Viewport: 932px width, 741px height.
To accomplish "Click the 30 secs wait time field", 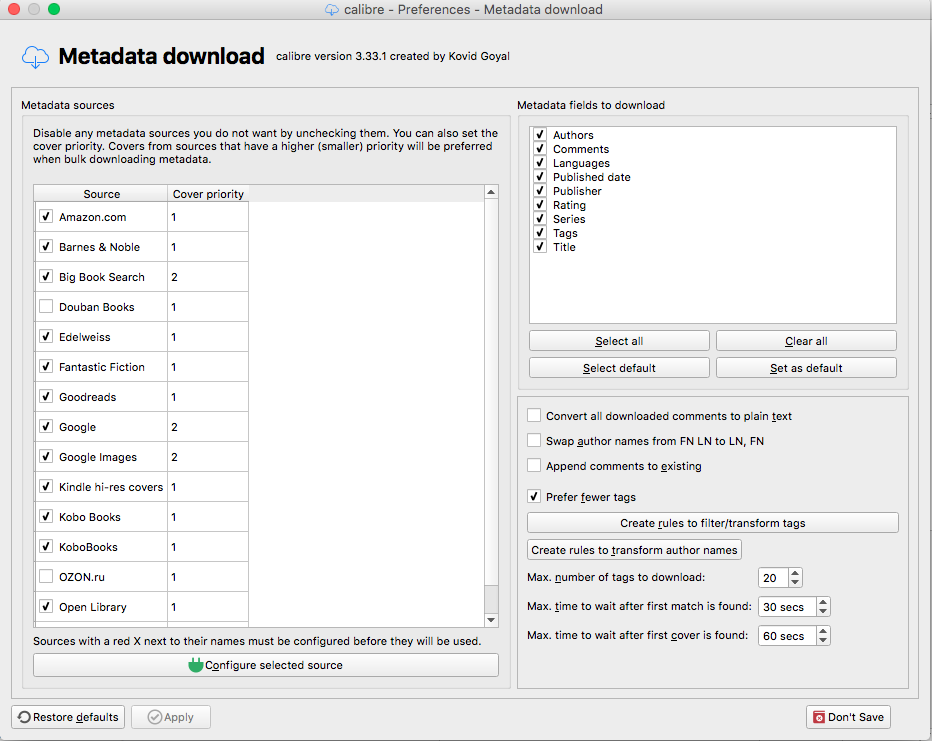I will tap(788, 607).
